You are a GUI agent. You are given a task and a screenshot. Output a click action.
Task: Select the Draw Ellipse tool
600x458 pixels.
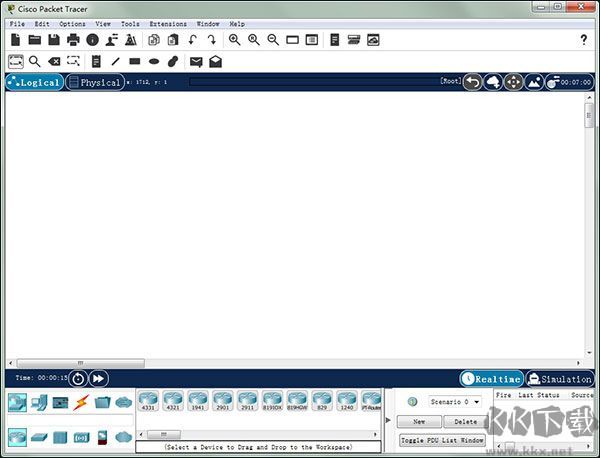tap(154, 62)
